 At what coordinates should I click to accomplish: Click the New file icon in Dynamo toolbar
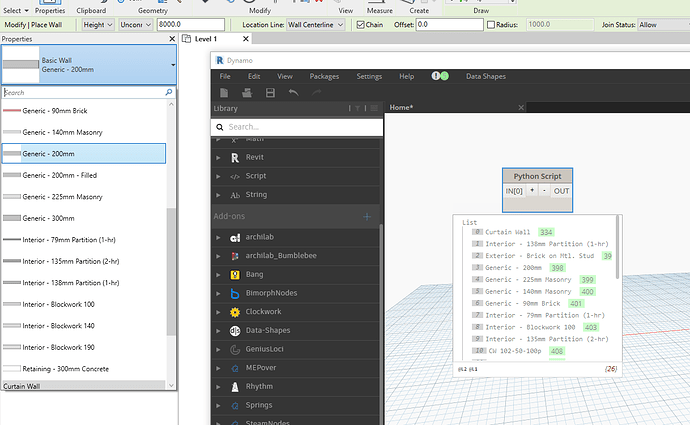tap(224, 93)
